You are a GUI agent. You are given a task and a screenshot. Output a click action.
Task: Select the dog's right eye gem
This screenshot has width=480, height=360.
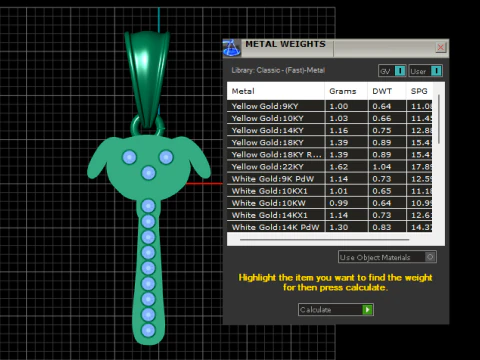tap(166, 157)
